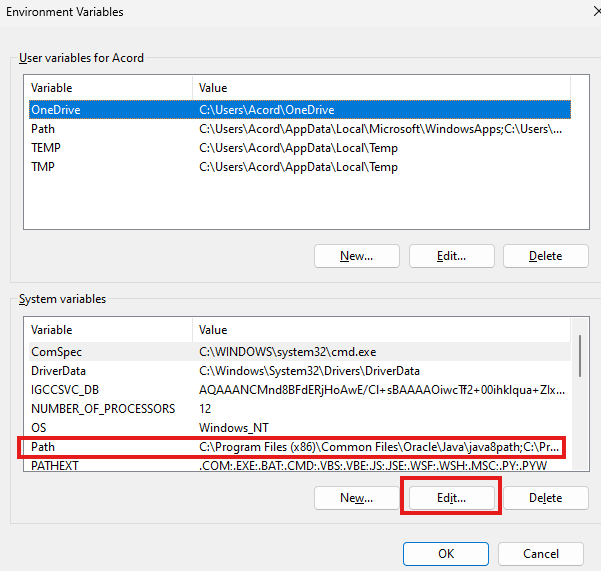601x571 pixels.
Task: Select the OneDrive user variable row
Action: (56, 110)
